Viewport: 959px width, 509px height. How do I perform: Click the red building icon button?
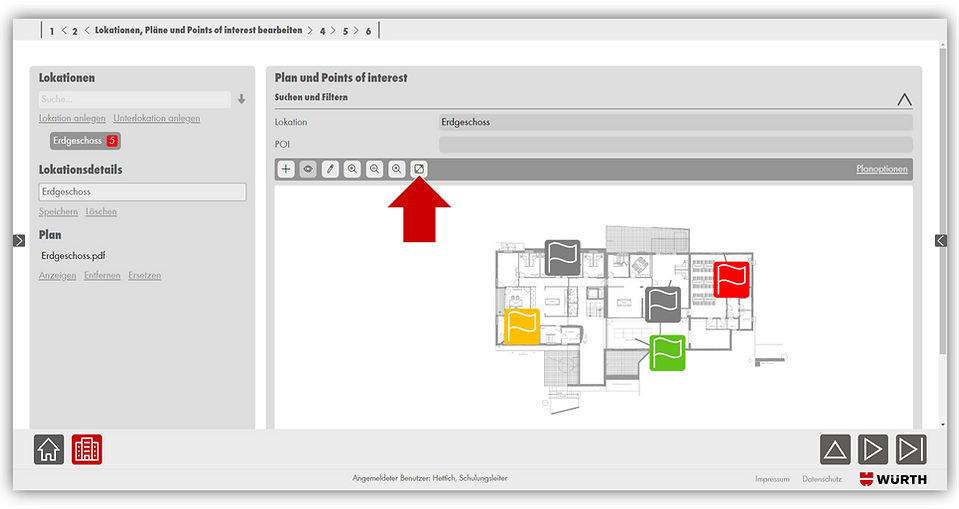(x=87, y=450)
